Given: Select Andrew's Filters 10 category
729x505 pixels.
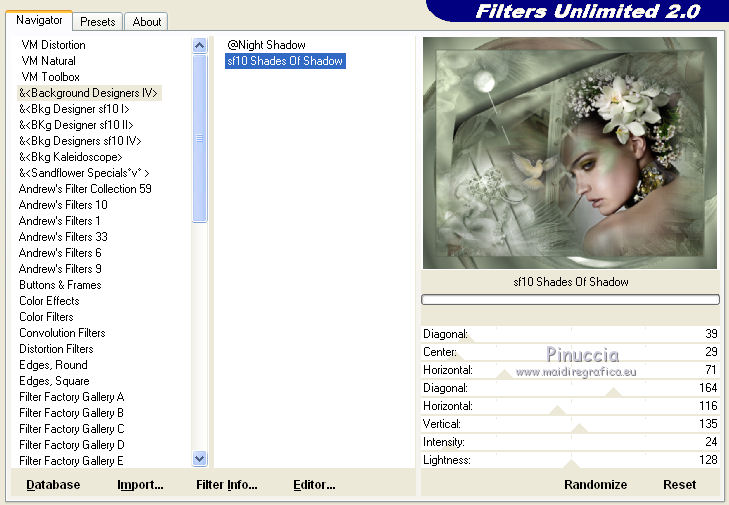Looking at the screenshot, I should pos(63,205).
